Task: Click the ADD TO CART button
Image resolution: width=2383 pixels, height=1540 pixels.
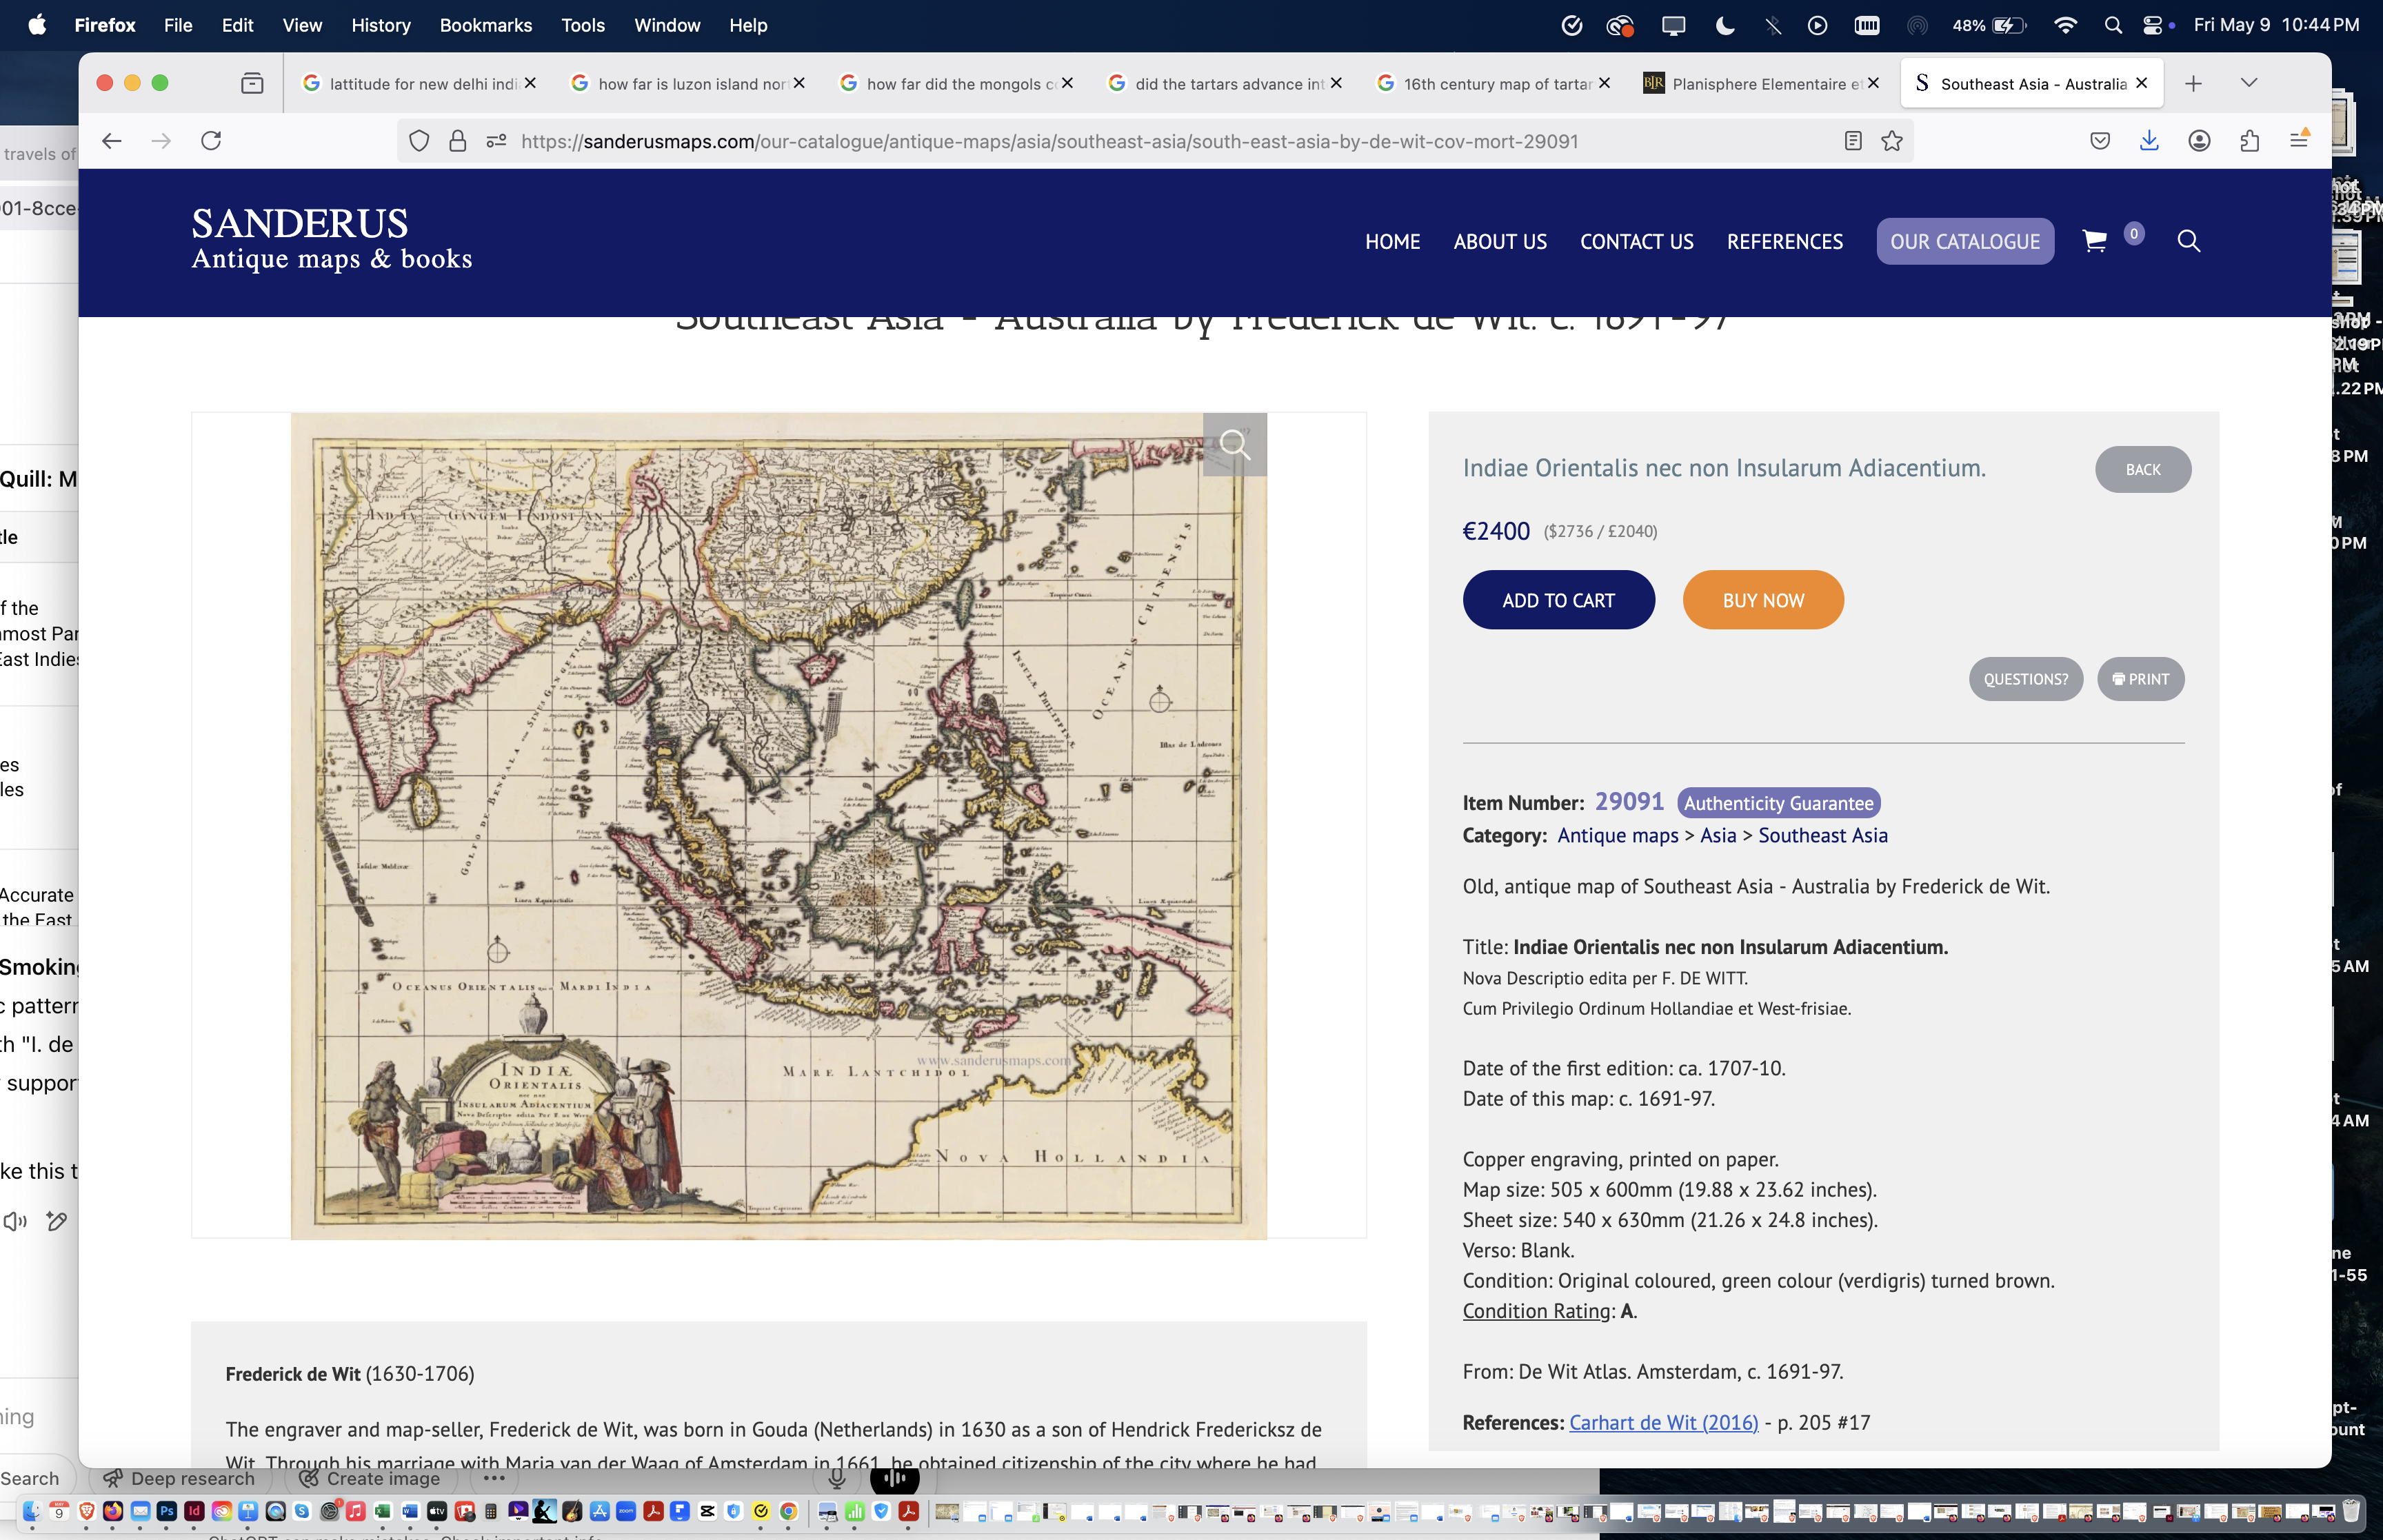Action: point(1558,600)
